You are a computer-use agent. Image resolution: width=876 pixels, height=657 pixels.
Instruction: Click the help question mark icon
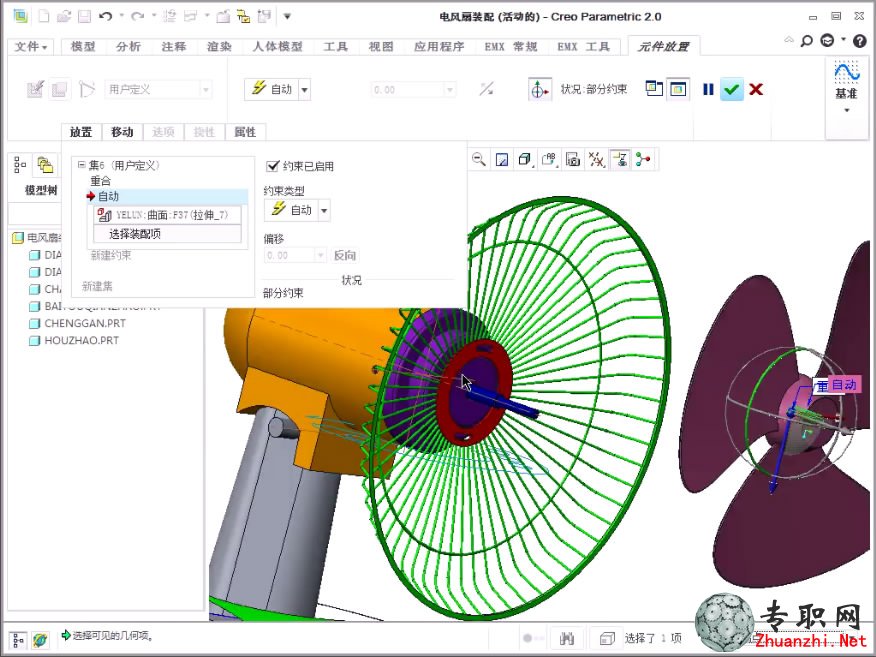click(860, 40)
